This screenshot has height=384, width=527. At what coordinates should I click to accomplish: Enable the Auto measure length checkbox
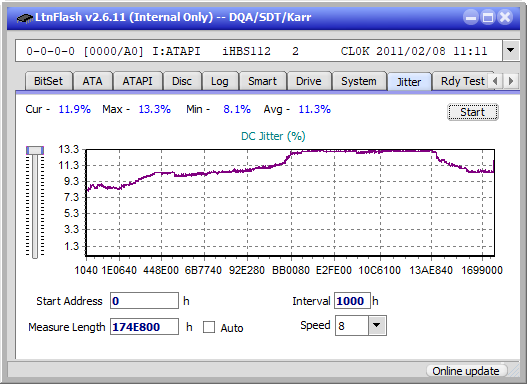209,327
